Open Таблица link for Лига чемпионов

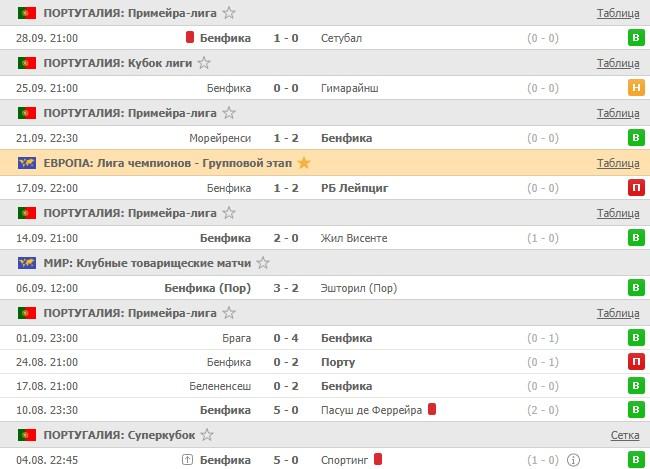[x=618, y=163]
